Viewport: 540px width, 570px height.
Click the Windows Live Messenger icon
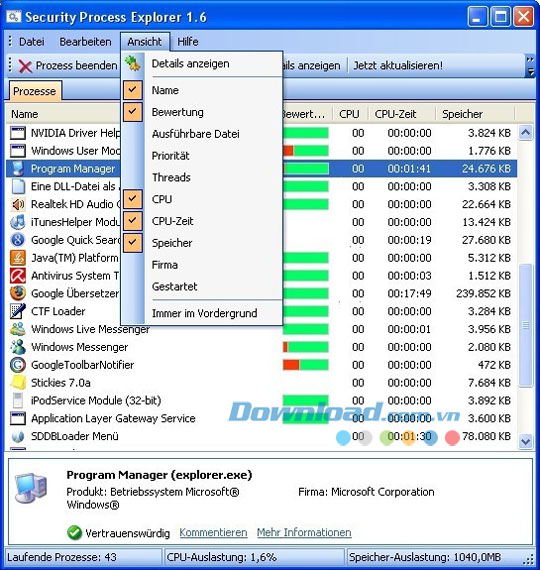click(x=18, y=329)
